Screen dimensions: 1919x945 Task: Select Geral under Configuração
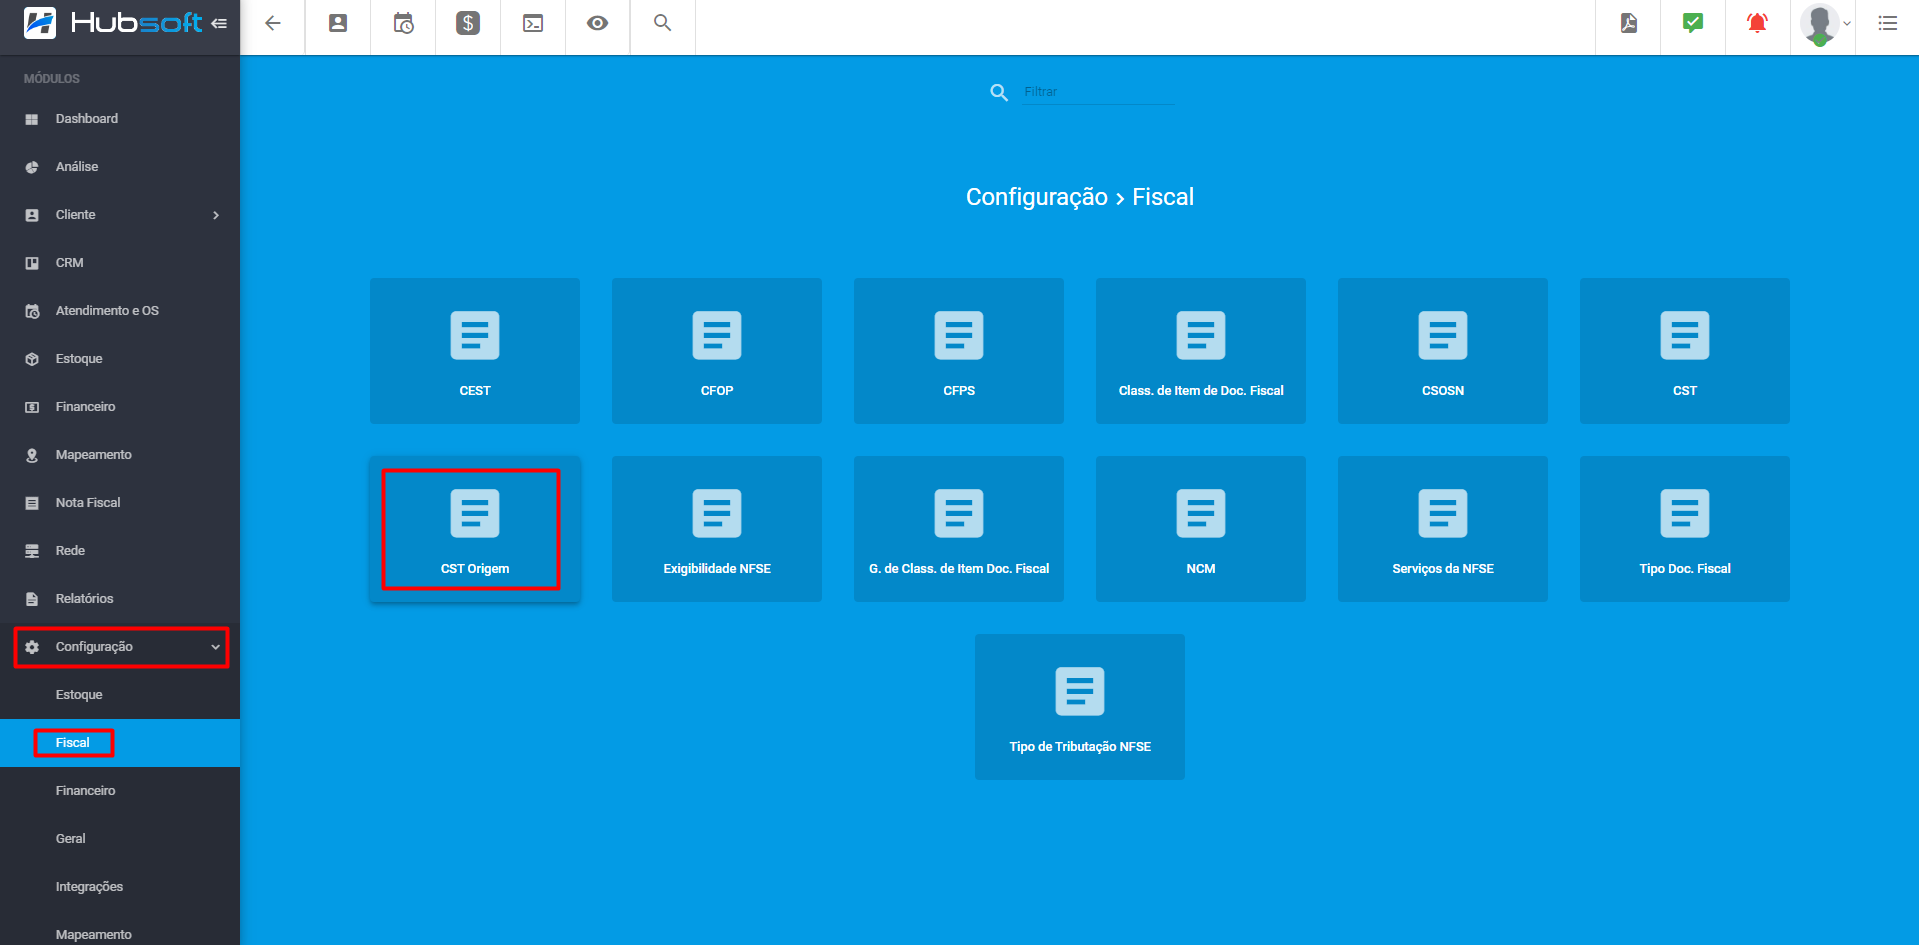[120, 839]
